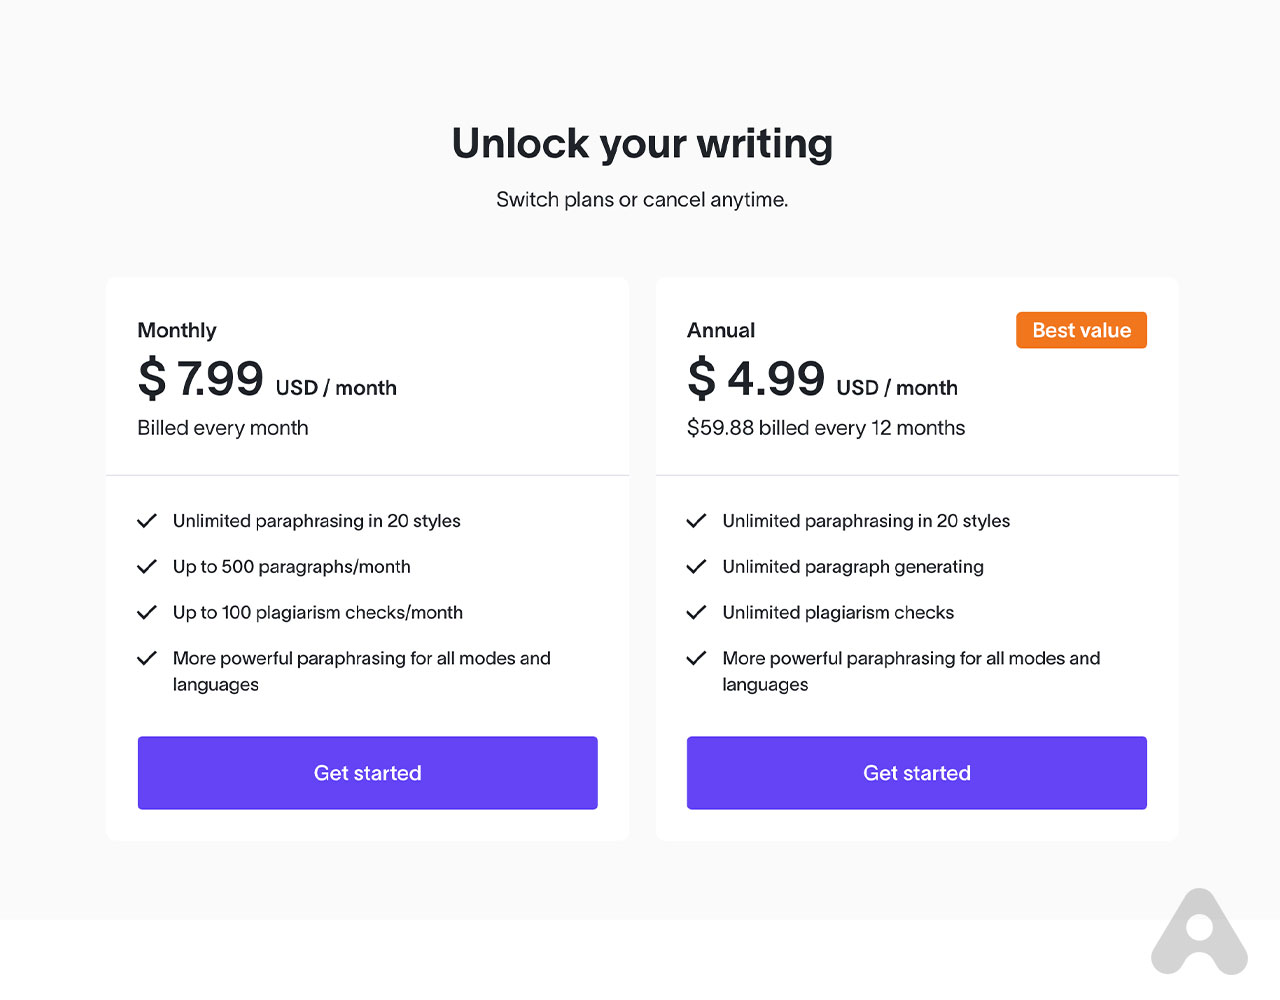
Task: Click Switch plans or cancel anytime text
Action: point(642,200)
